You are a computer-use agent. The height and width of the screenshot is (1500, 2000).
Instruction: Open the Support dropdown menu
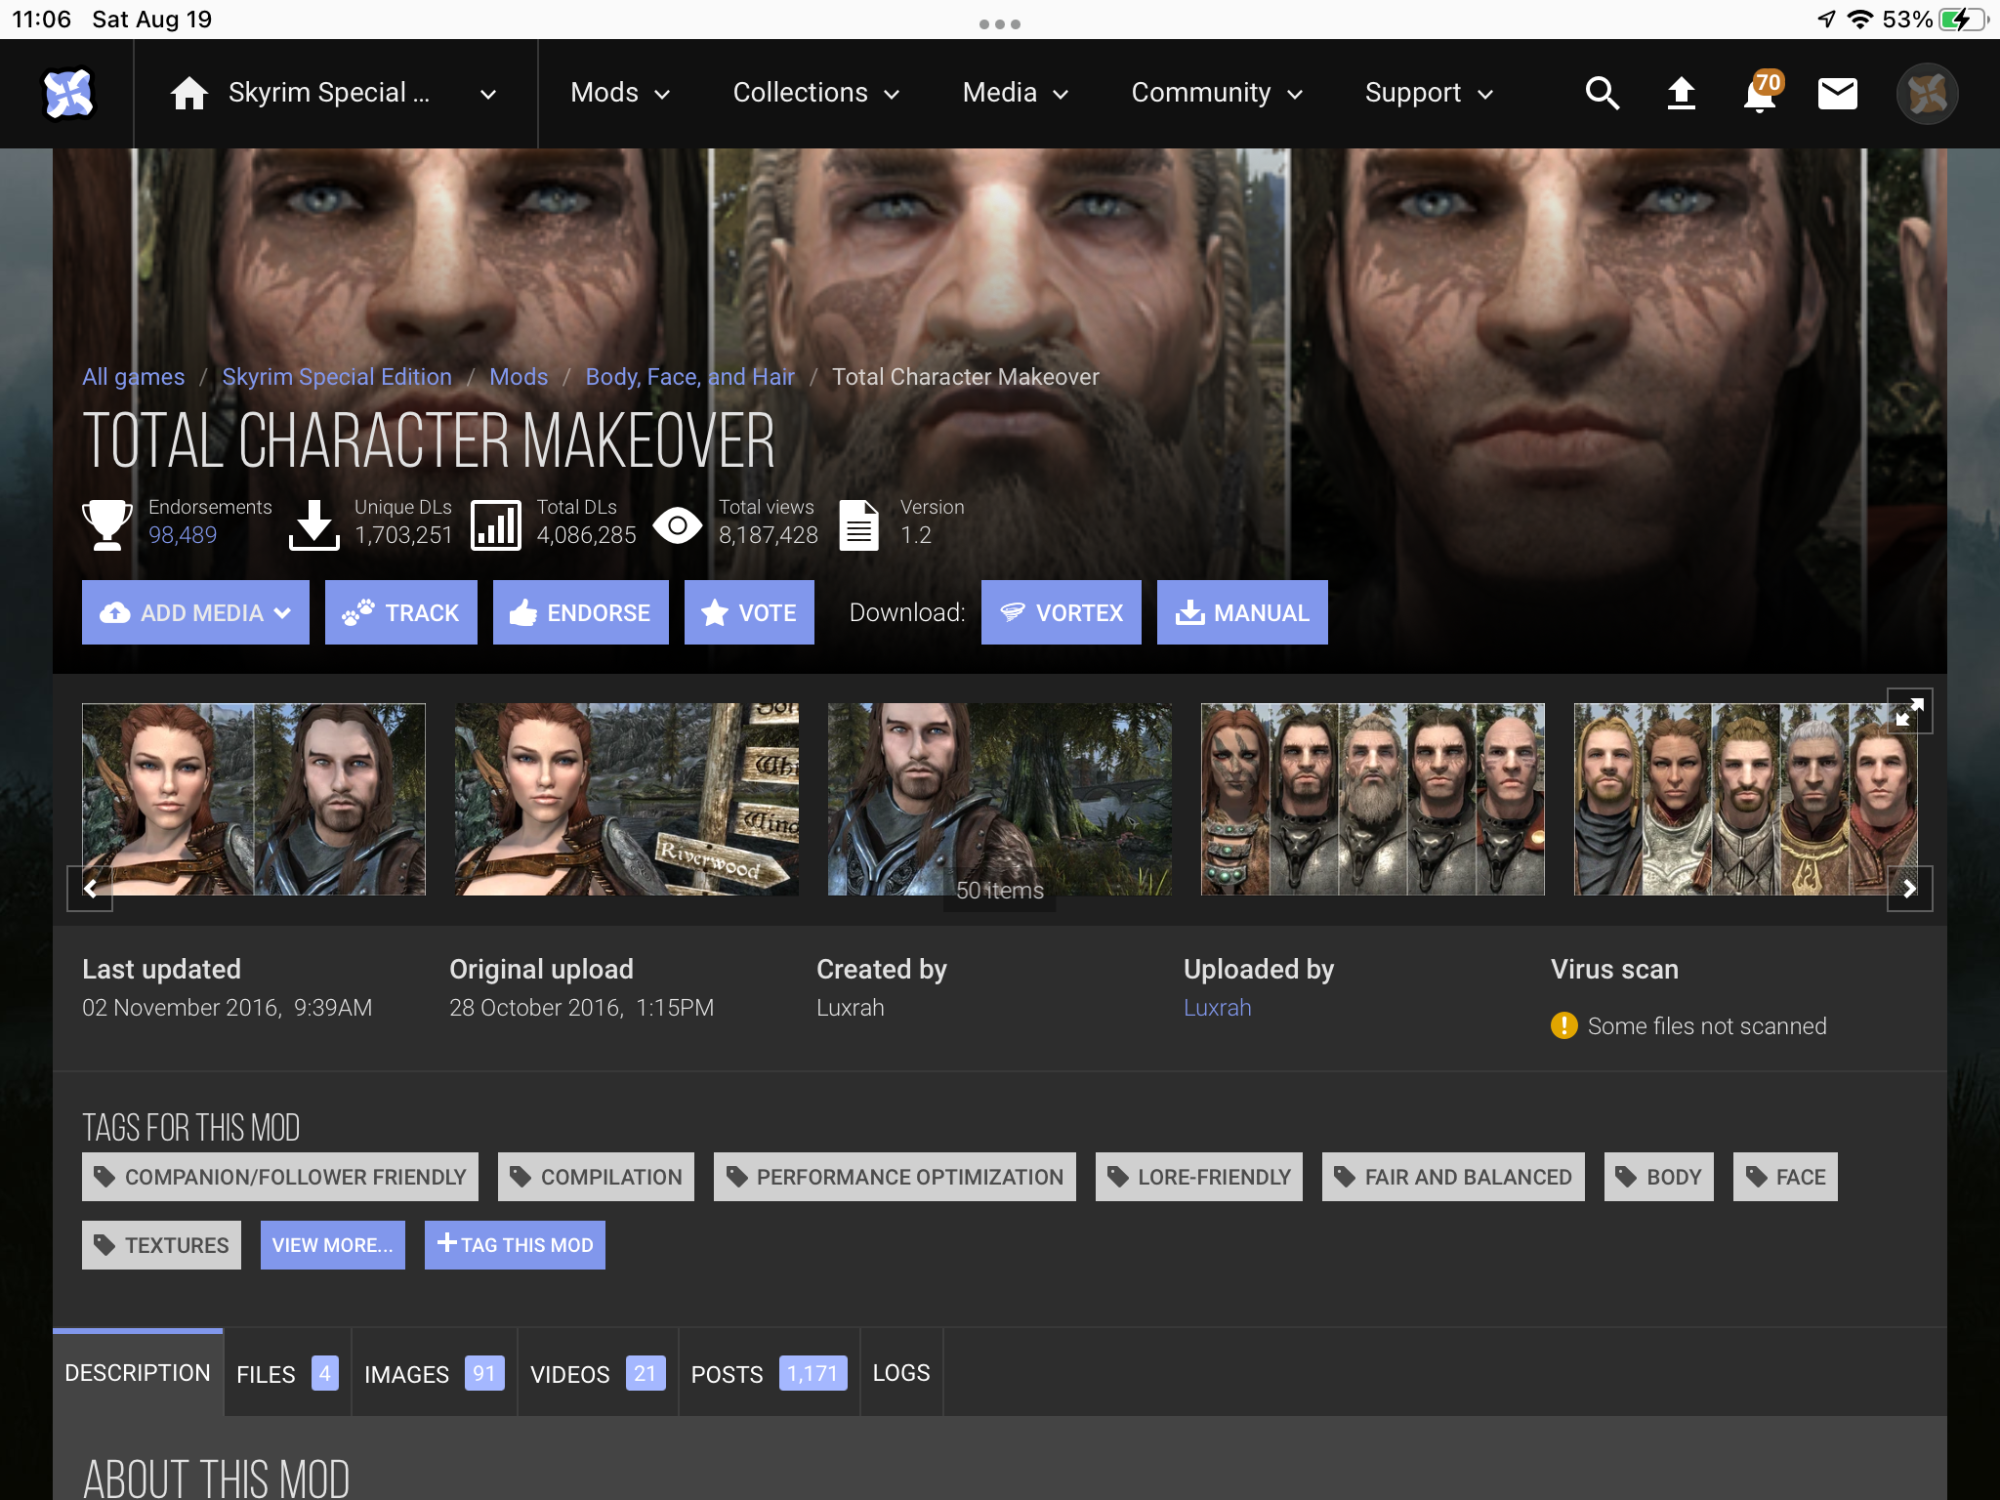[x=1429, y=93]
